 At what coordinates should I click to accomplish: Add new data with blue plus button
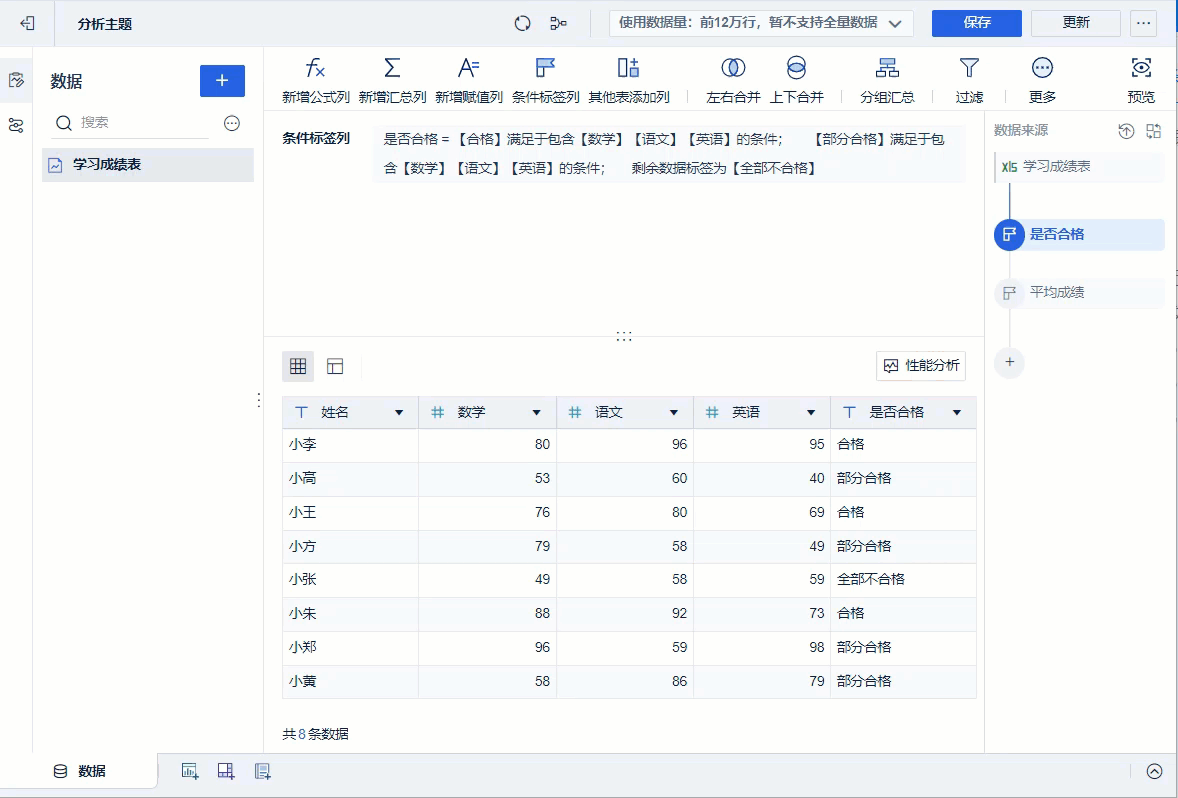tap(222, 80)
